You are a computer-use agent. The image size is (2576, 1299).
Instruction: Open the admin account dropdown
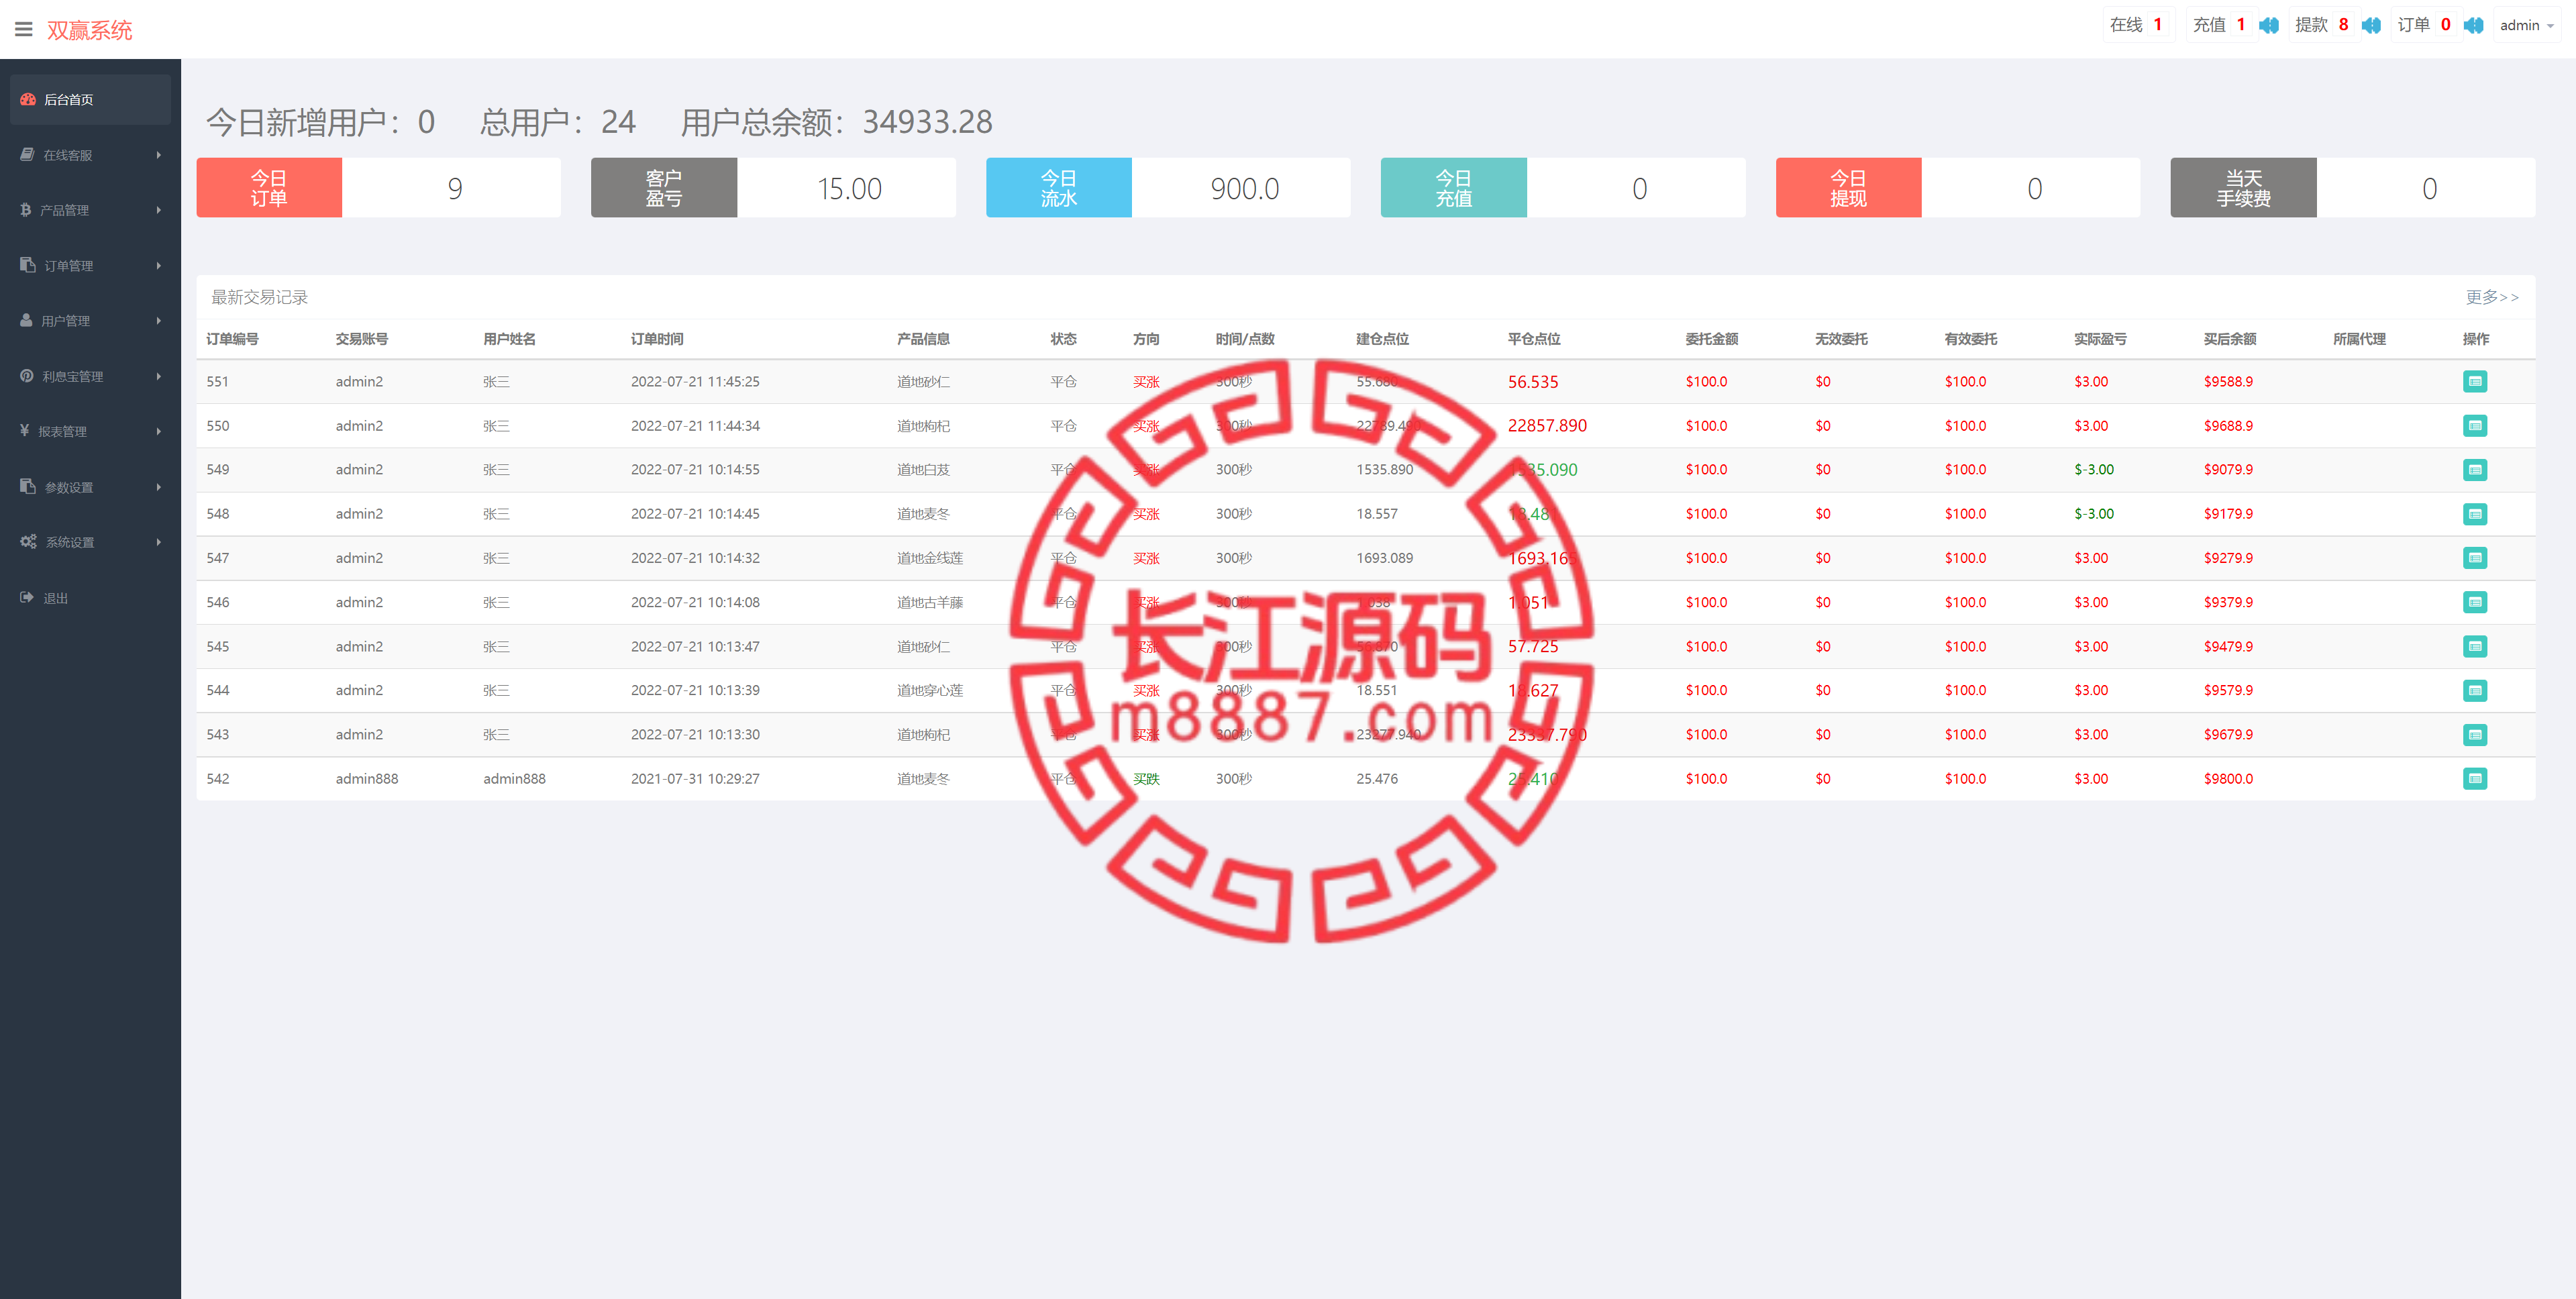2527,25
